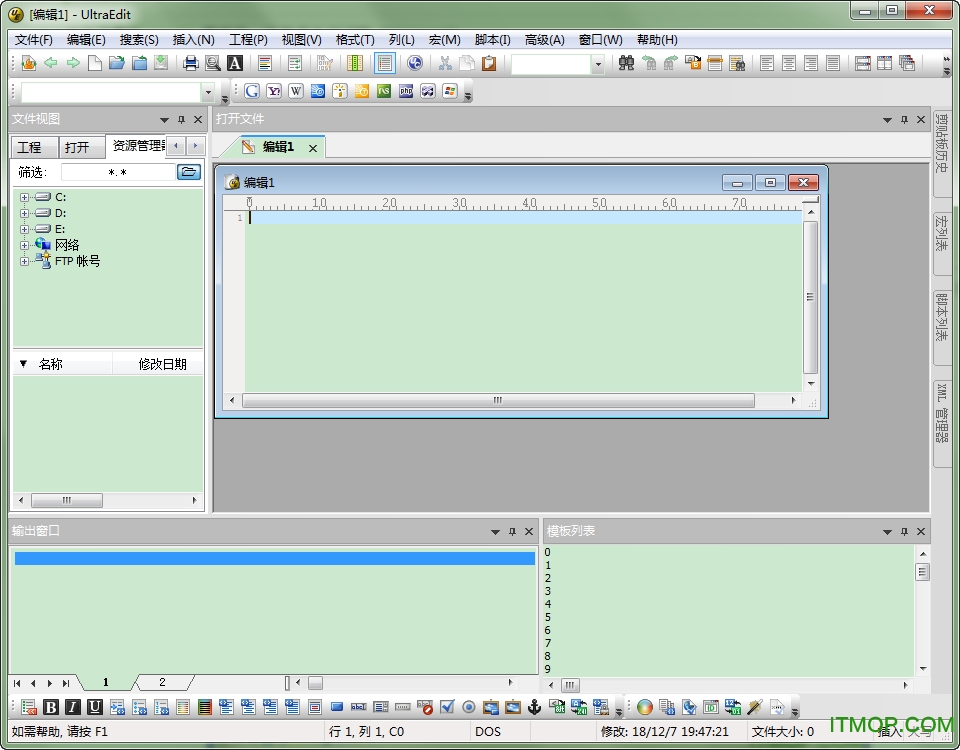The height and width of the screenshot is (750, 960).
Task: Expand the D: drive node
Action: [x=24, y=213]
